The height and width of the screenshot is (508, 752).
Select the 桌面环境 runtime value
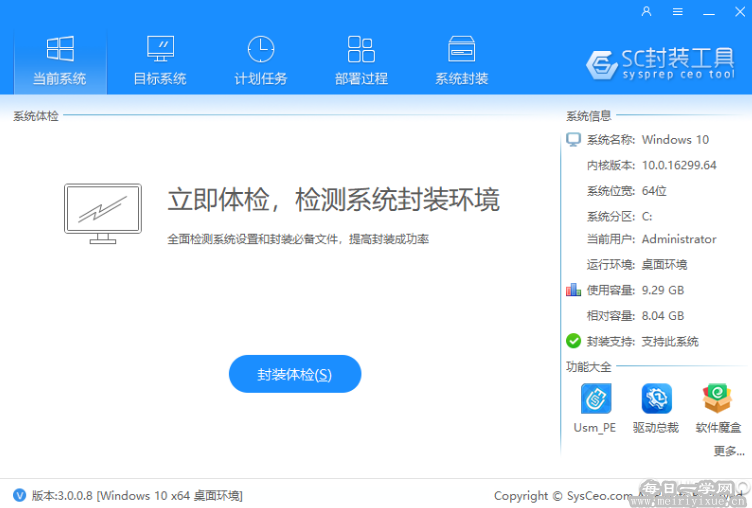pos(664,264)
